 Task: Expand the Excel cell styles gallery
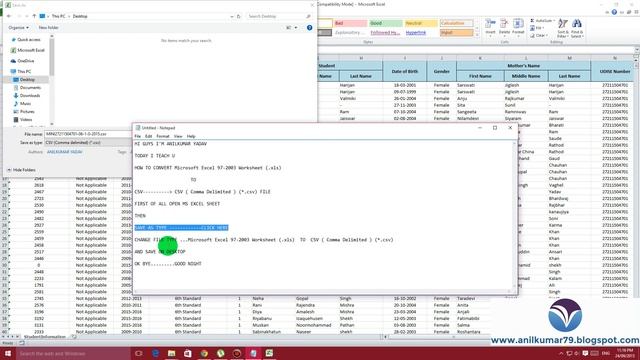477,36
